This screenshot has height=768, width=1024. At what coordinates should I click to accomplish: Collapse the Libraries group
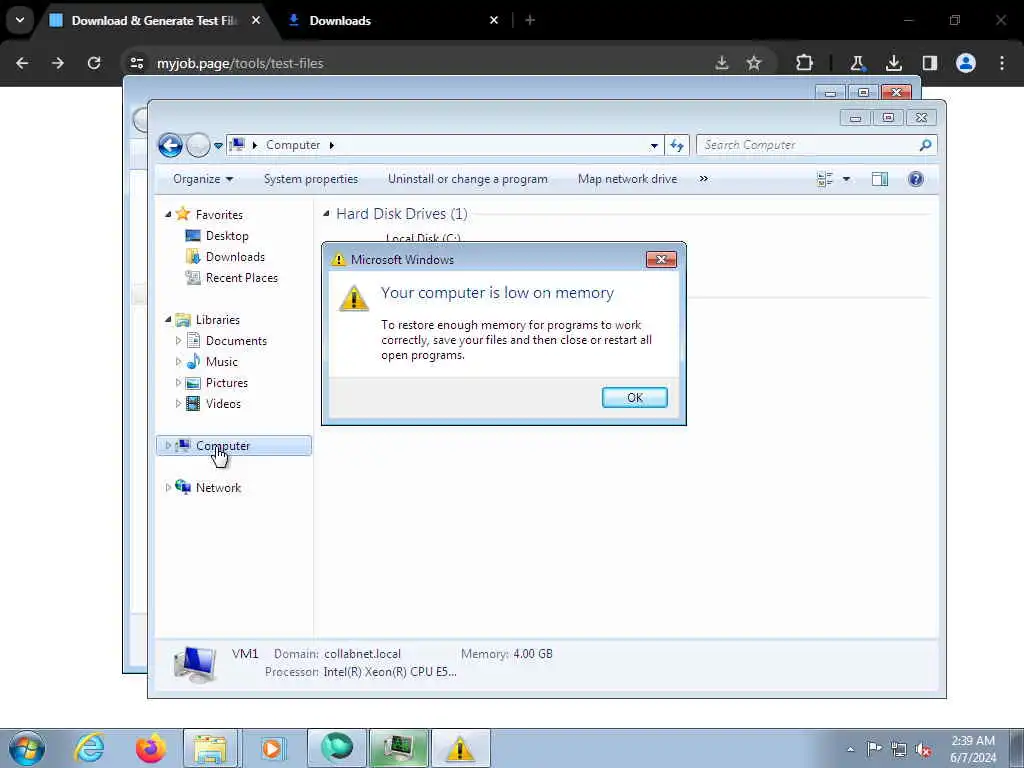pyautogui.click(x=168, y=319)
